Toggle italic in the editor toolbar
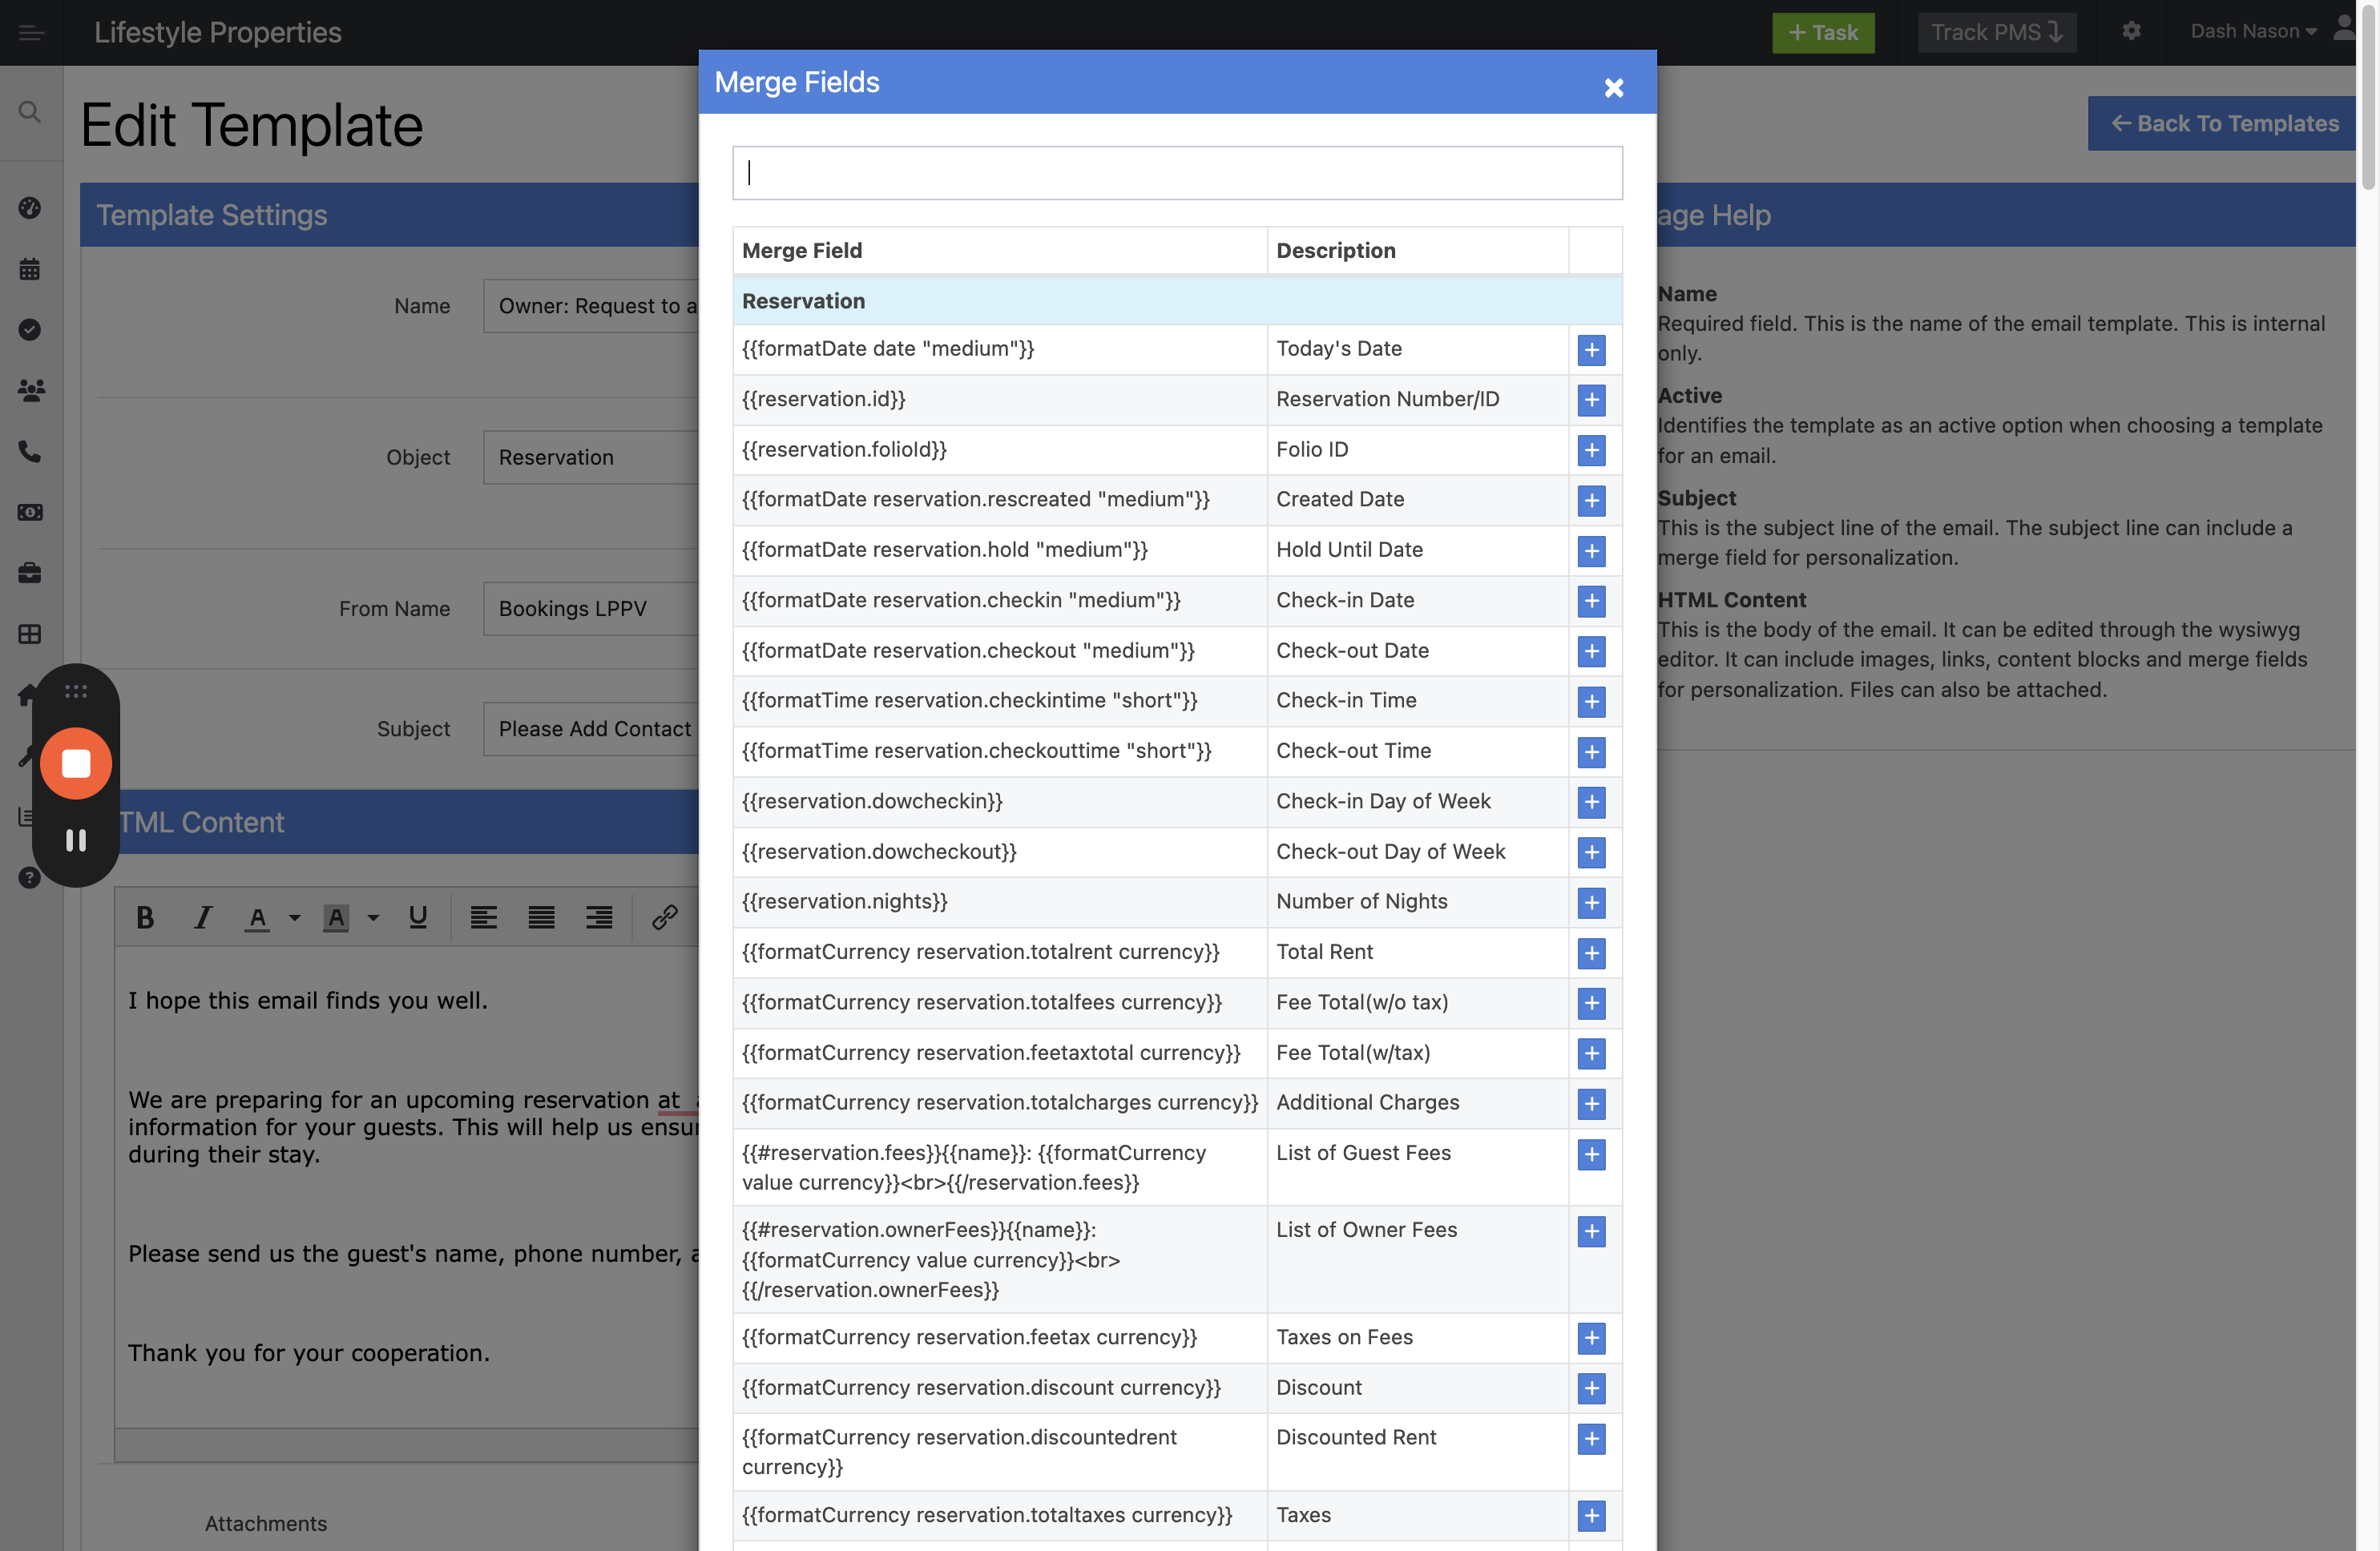The height and width of the screenshot is (1551, 2380). [202, 917]
